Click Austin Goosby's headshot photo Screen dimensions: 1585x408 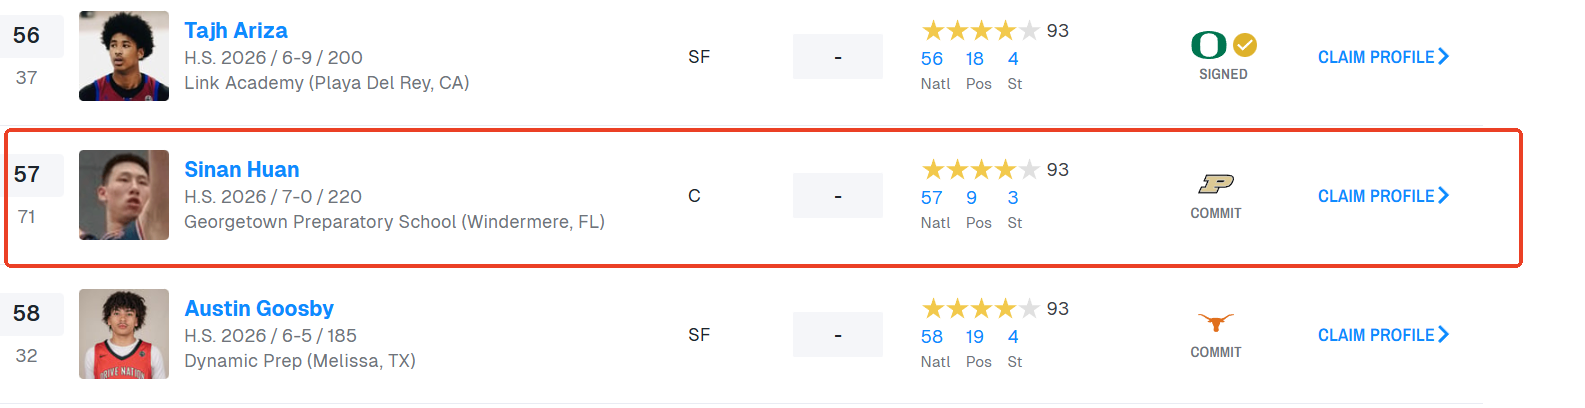[x=124, y=334]
